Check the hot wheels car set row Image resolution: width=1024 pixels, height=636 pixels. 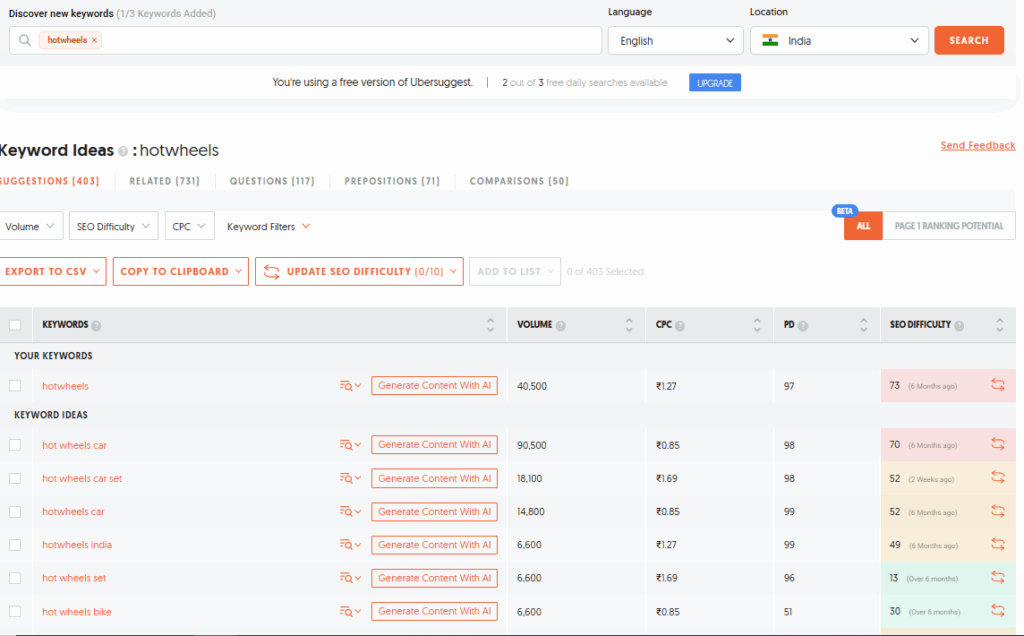[15, 478]
